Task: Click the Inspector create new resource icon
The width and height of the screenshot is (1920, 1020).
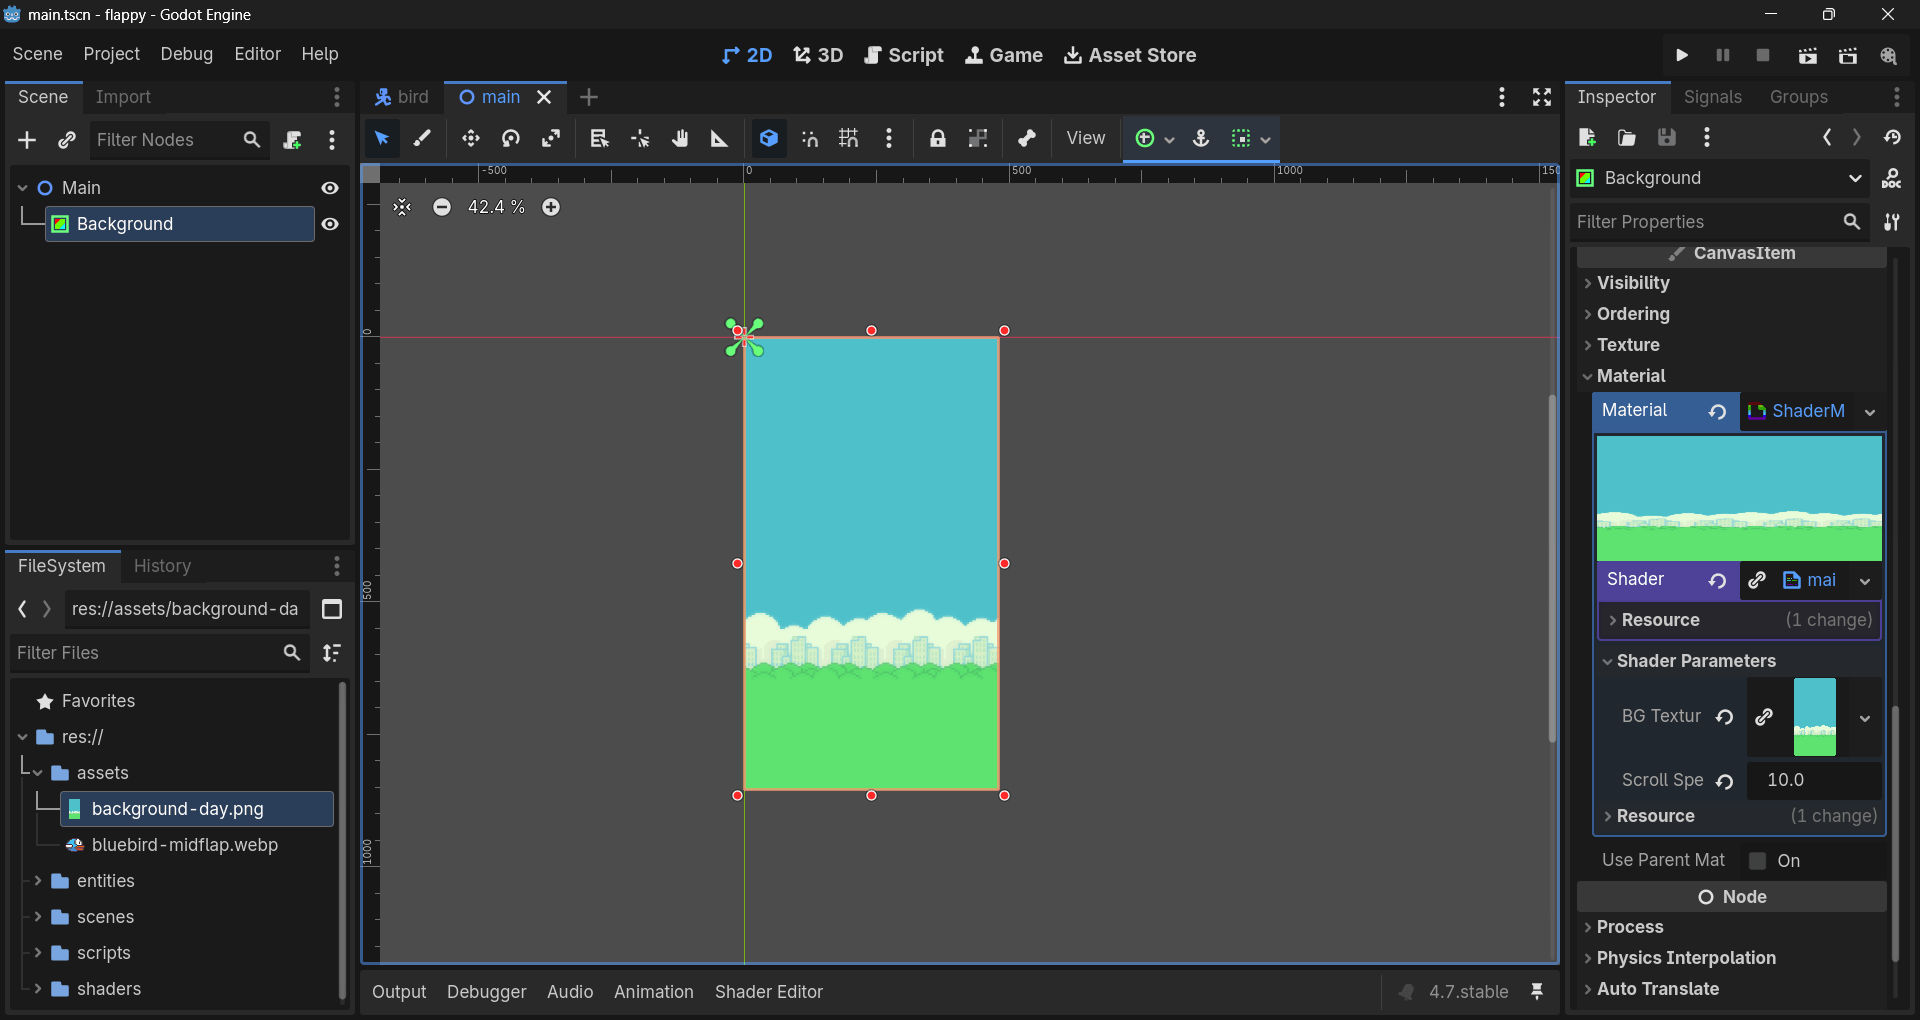Action: 1587,137
